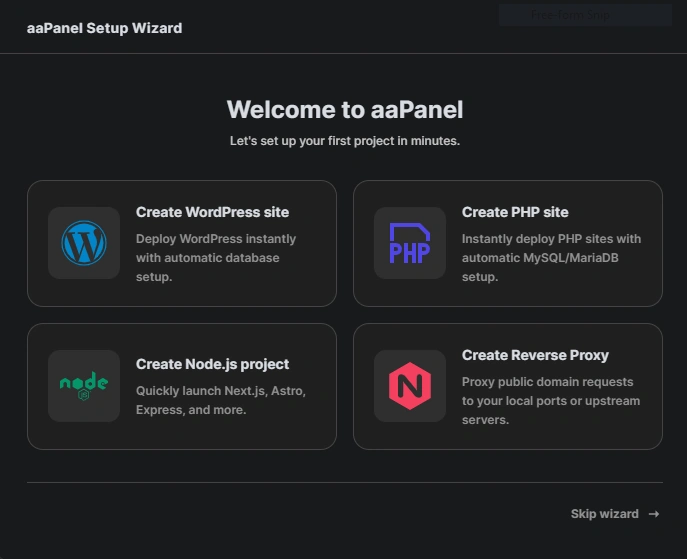
Task: Select the Create WordPress site title
Action: 212,212
